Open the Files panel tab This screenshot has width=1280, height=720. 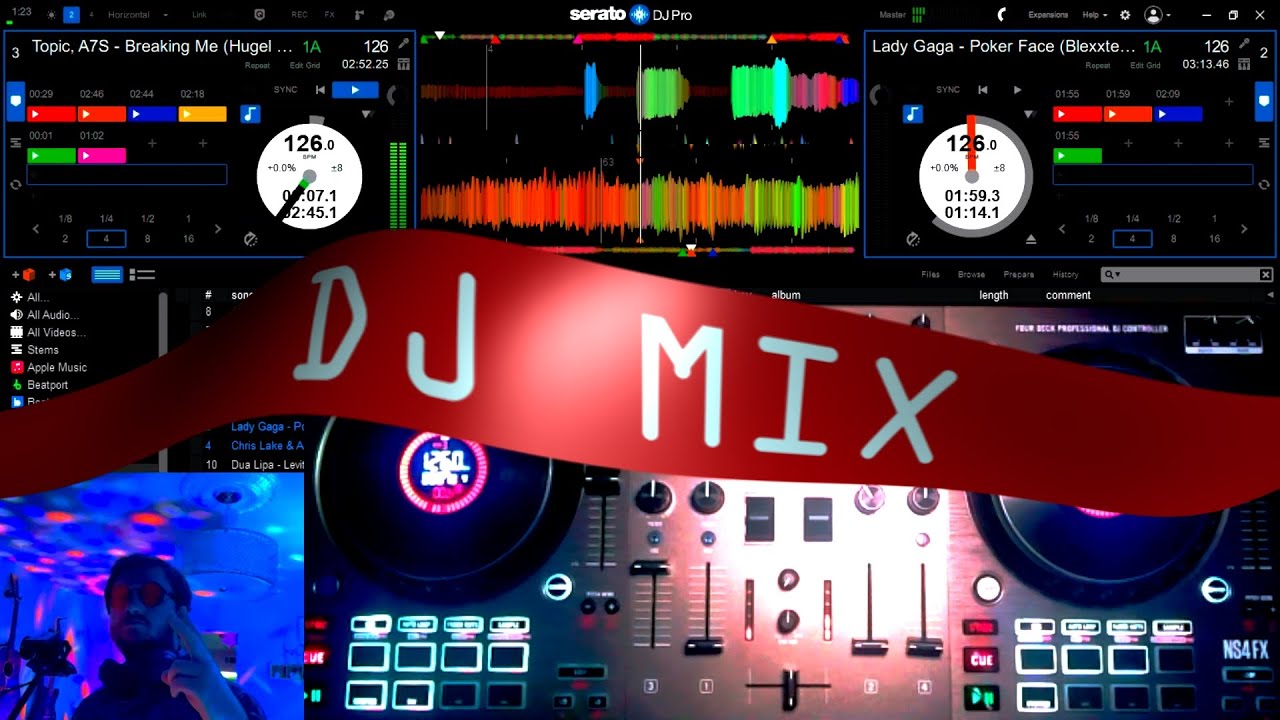point(930,274)
